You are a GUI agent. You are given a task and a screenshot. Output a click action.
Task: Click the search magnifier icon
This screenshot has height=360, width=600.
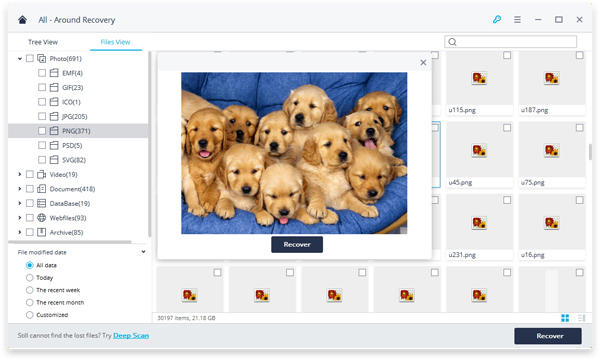pos(452,42)
